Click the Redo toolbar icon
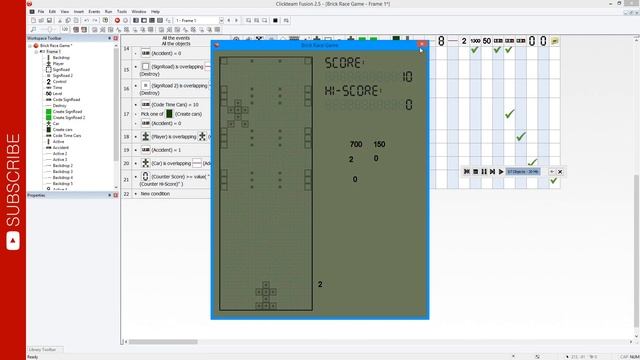The image size is (640, 360). pyautogui.click(x=95, y=20)
